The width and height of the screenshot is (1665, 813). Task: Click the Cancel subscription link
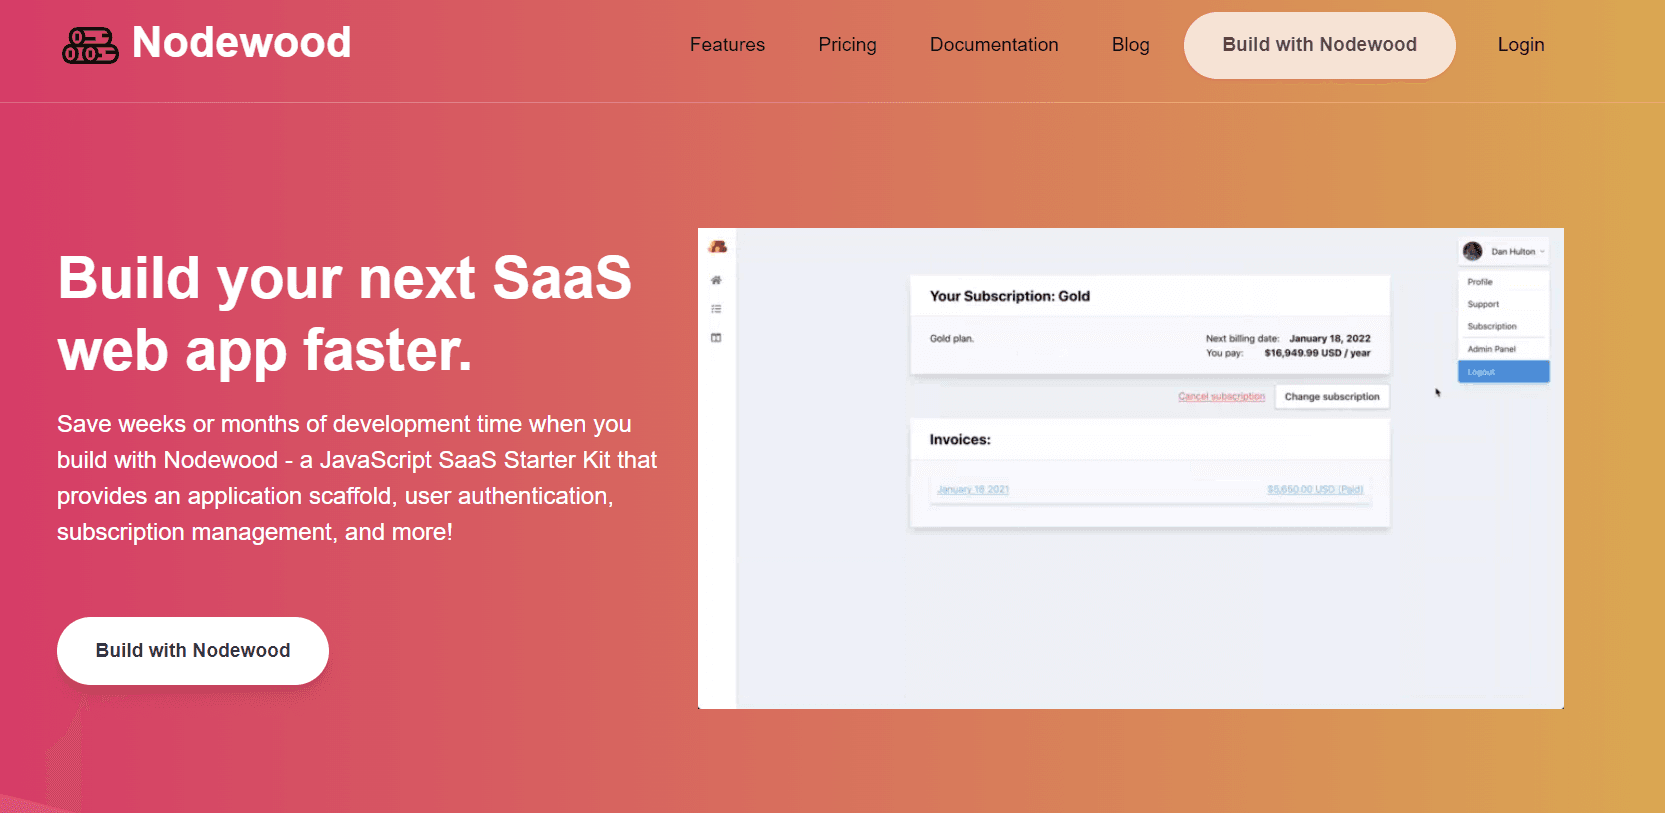pos(1221,397)
